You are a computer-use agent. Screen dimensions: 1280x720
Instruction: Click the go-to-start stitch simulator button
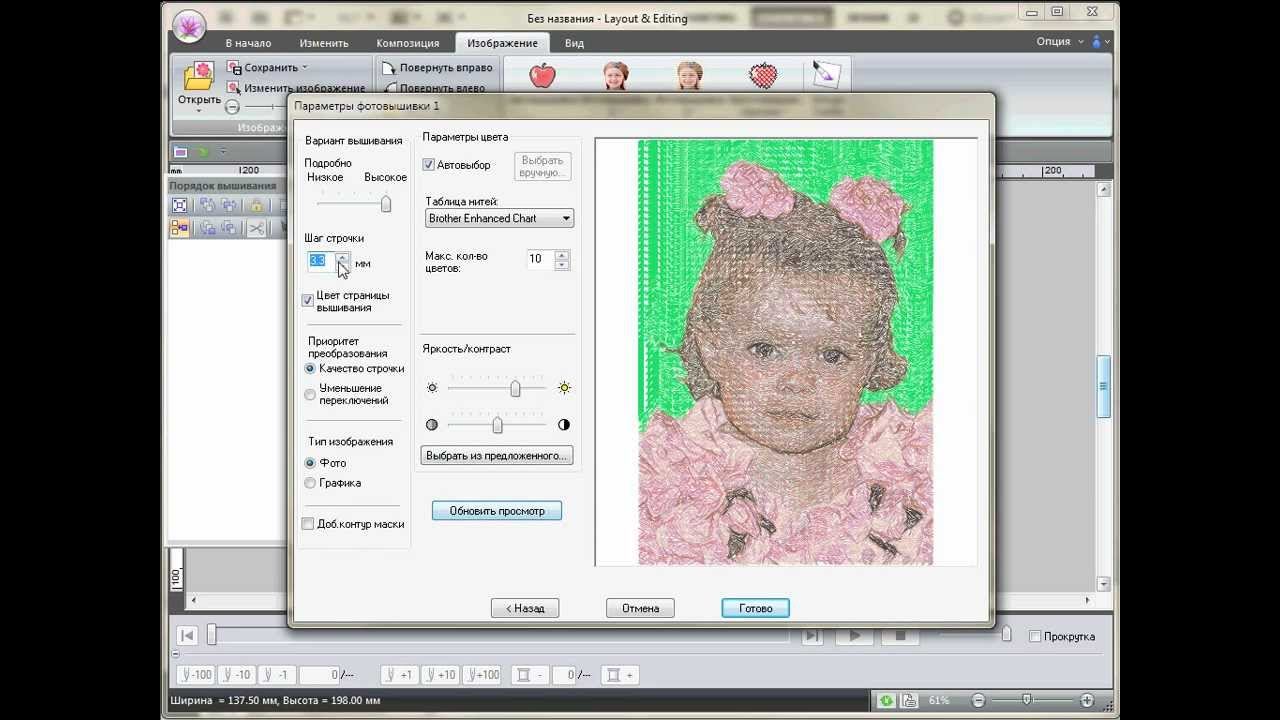(187, 636)
